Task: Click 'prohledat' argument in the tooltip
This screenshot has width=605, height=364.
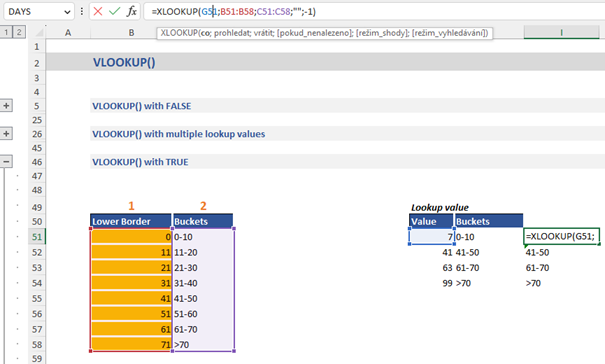Action: (x=232, y=33)
